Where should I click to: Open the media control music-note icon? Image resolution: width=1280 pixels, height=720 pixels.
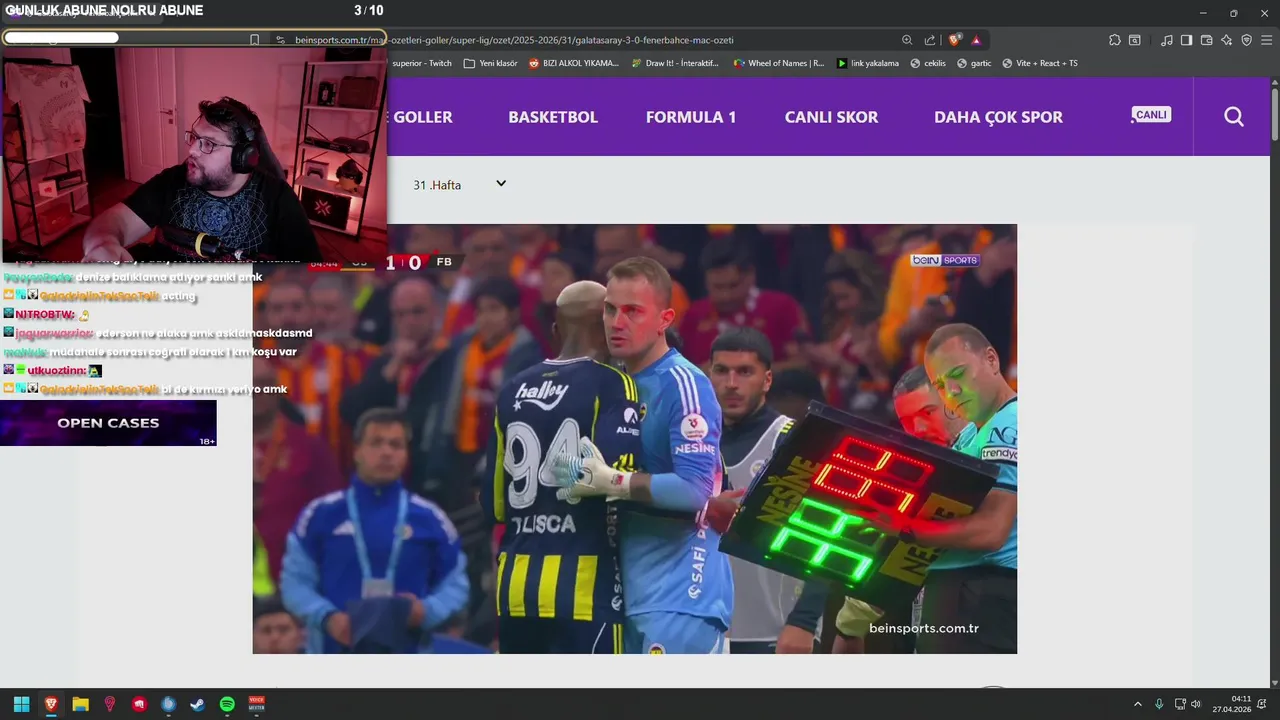[x=1167, y=40]
